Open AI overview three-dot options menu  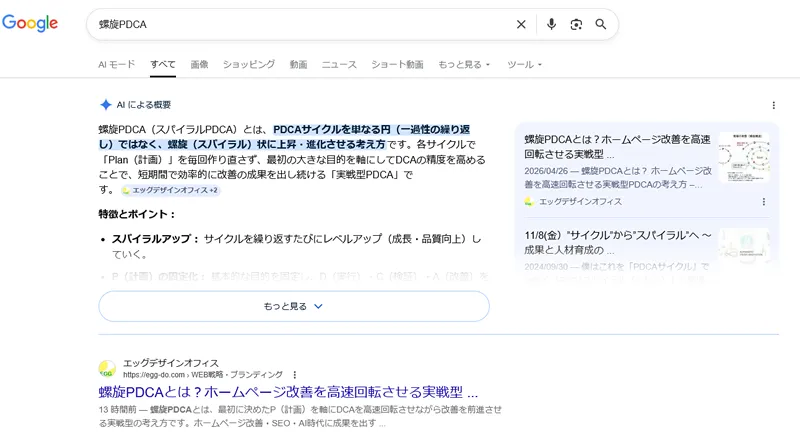point(773,105)
